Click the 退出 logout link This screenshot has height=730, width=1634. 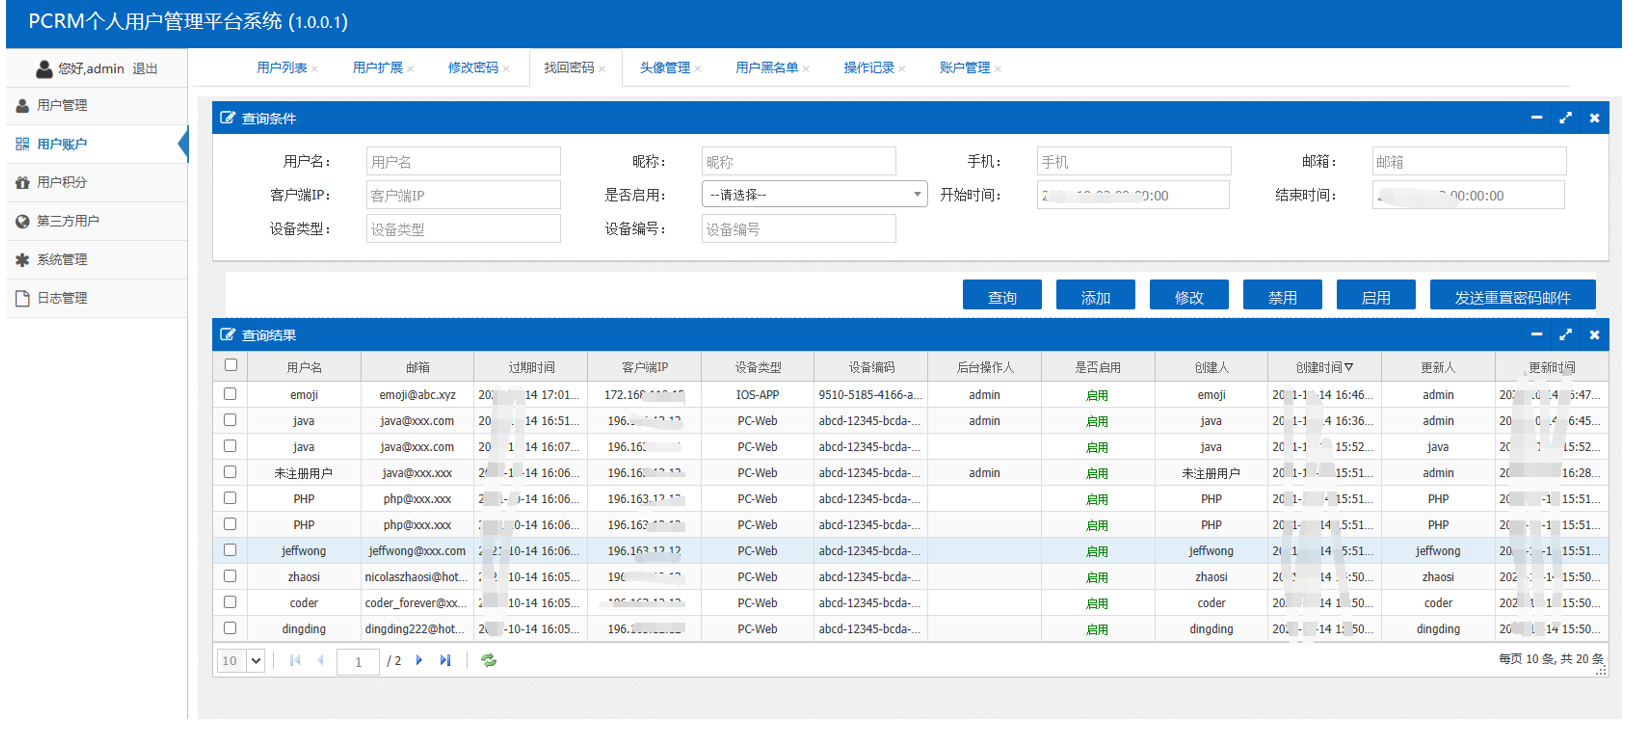coord(145,69)
